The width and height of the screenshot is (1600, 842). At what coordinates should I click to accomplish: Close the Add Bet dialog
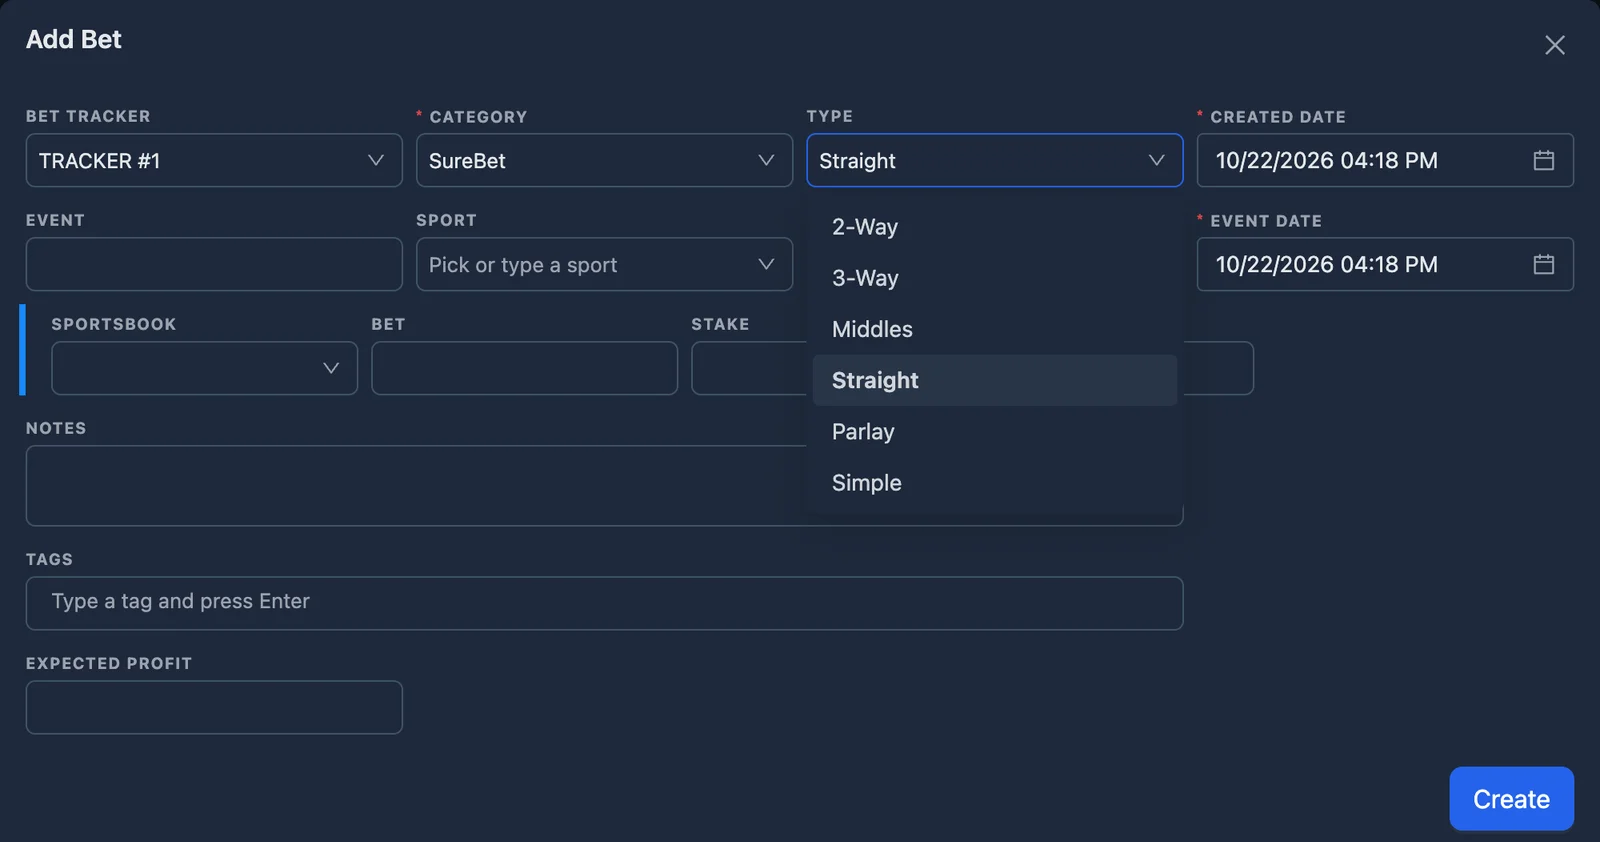tap(1554, 45)
